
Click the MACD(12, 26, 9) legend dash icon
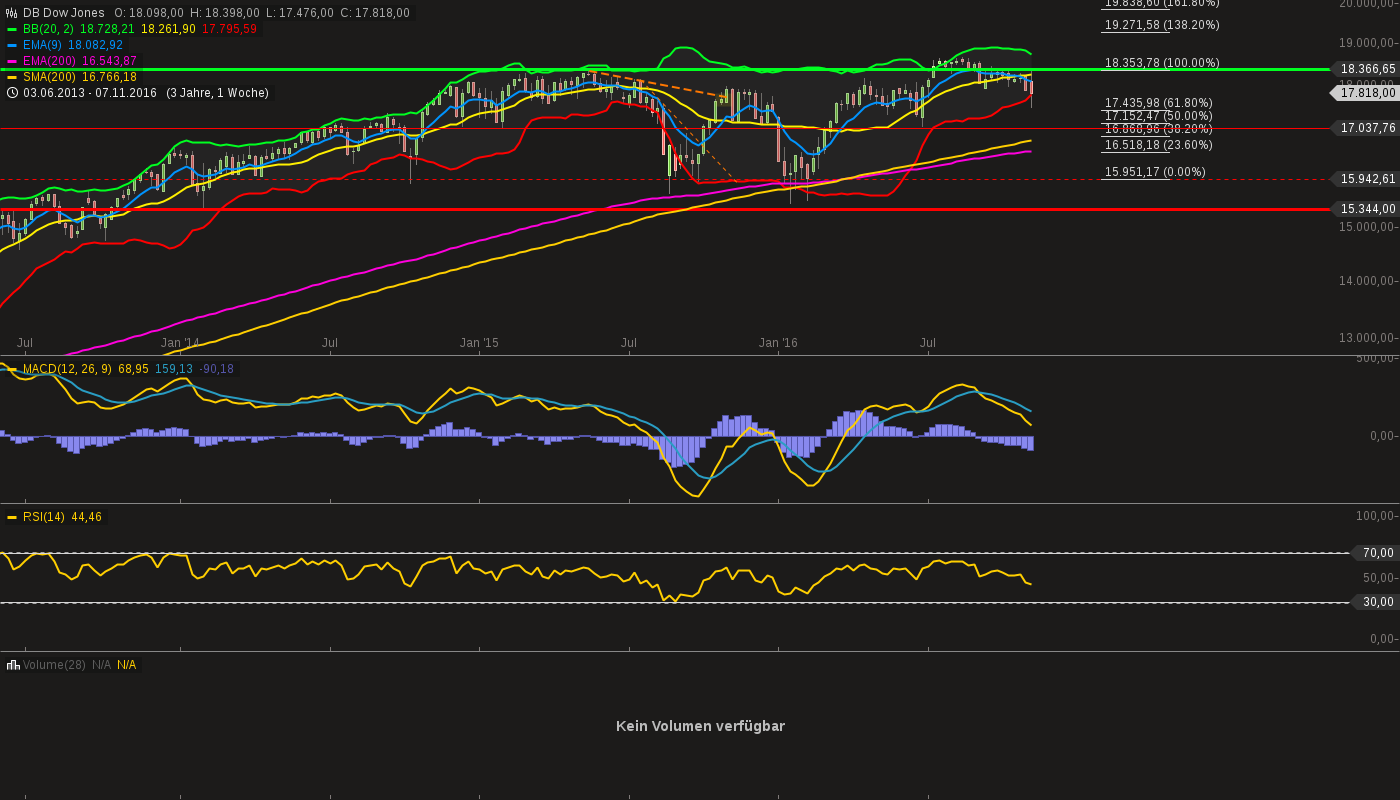coord(11,369)
